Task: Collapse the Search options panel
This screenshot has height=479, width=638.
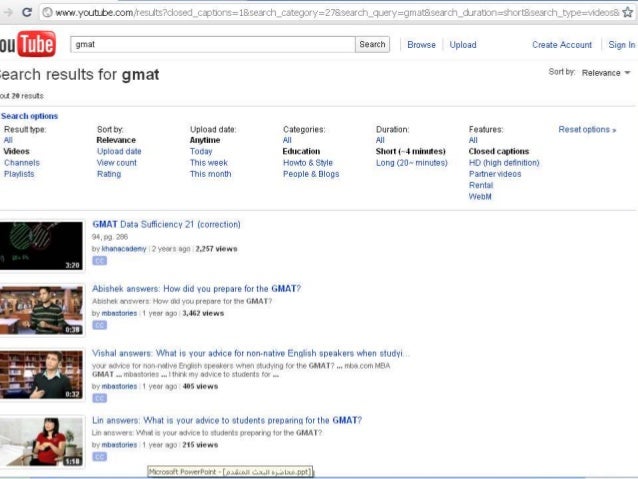Action: coord(29,116)
